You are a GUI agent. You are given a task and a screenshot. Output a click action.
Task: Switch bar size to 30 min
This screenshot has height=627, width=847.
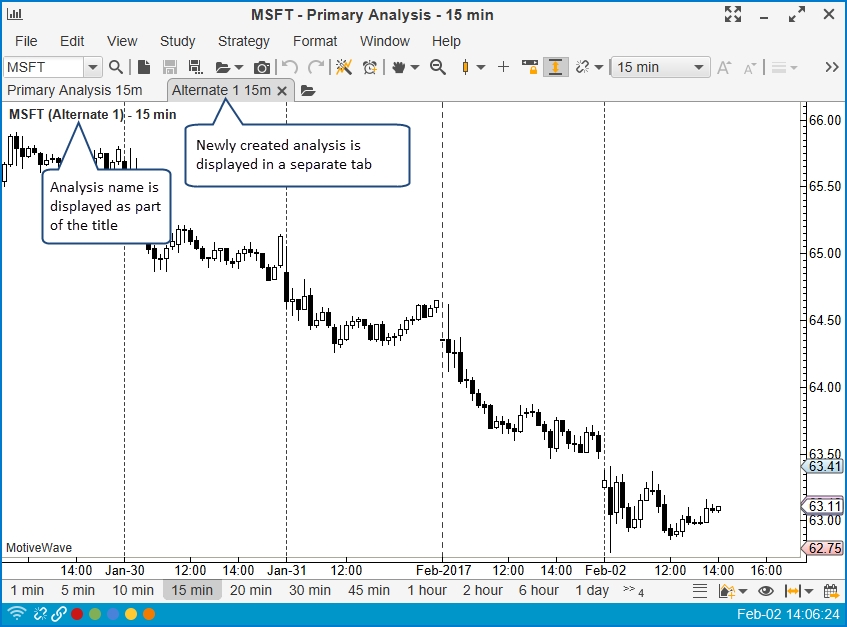tap(310, 590)
